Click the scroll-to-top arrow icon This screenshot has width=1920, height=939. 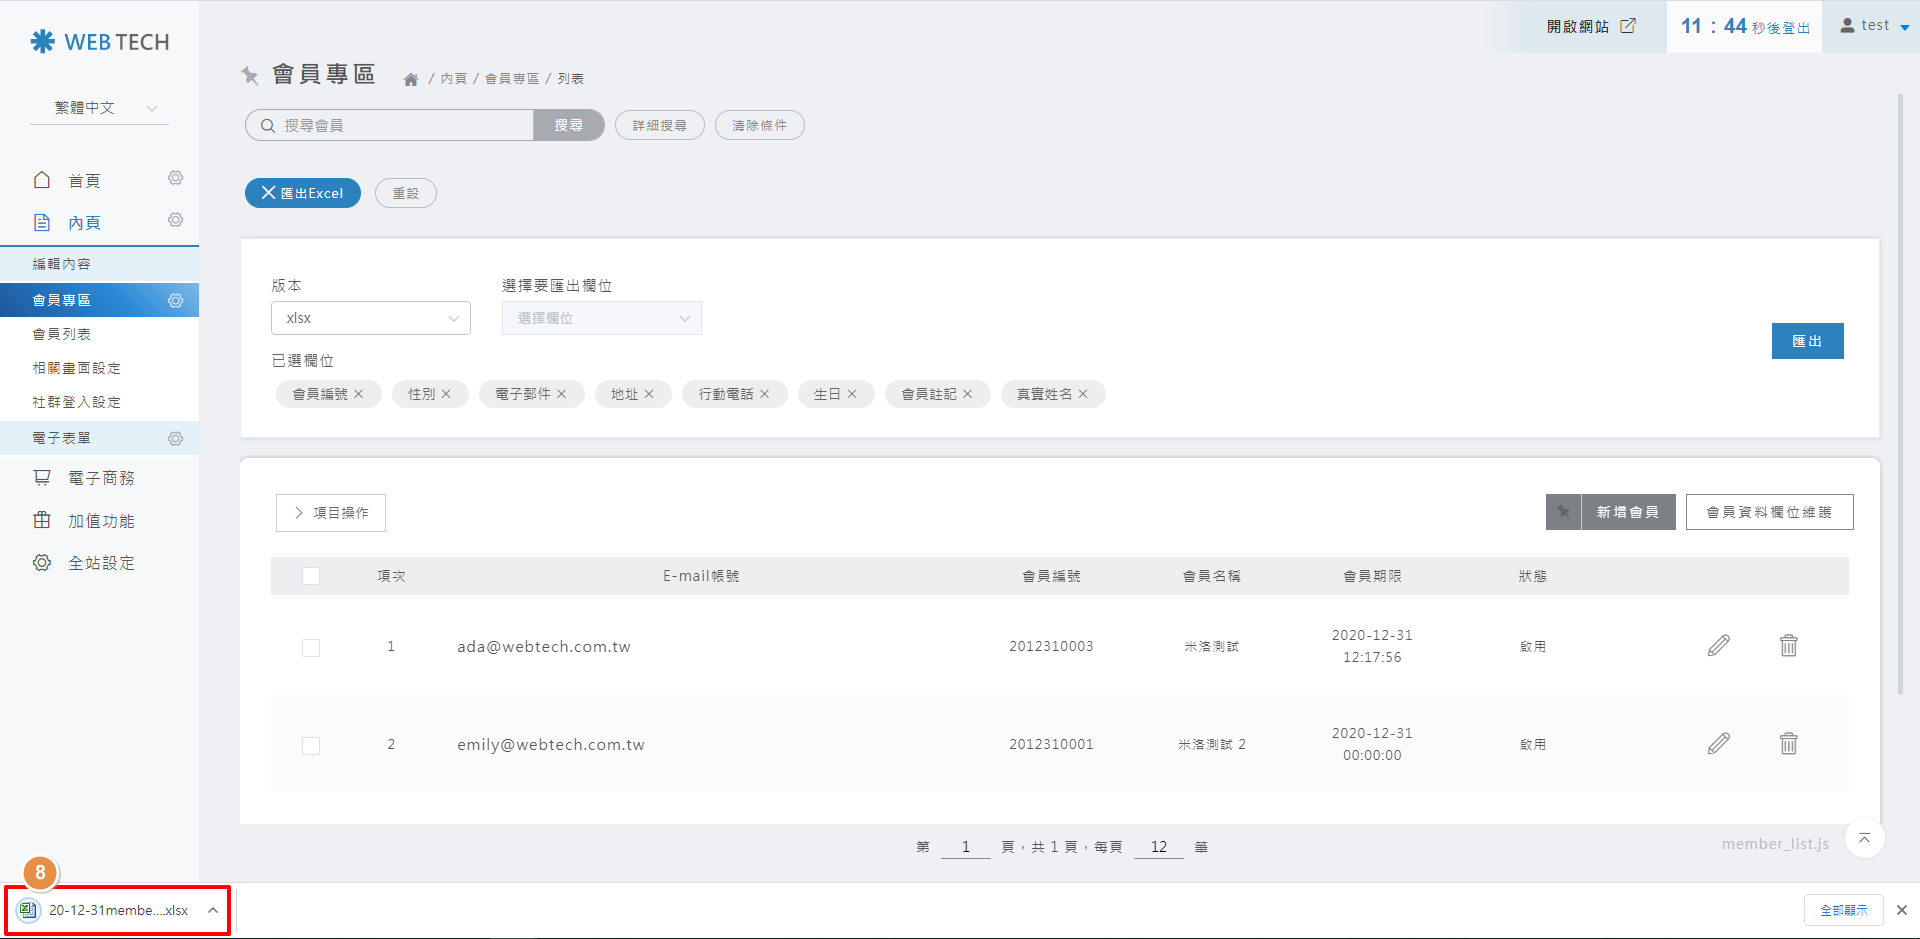pyautogui.click(x=1864, y=838)
